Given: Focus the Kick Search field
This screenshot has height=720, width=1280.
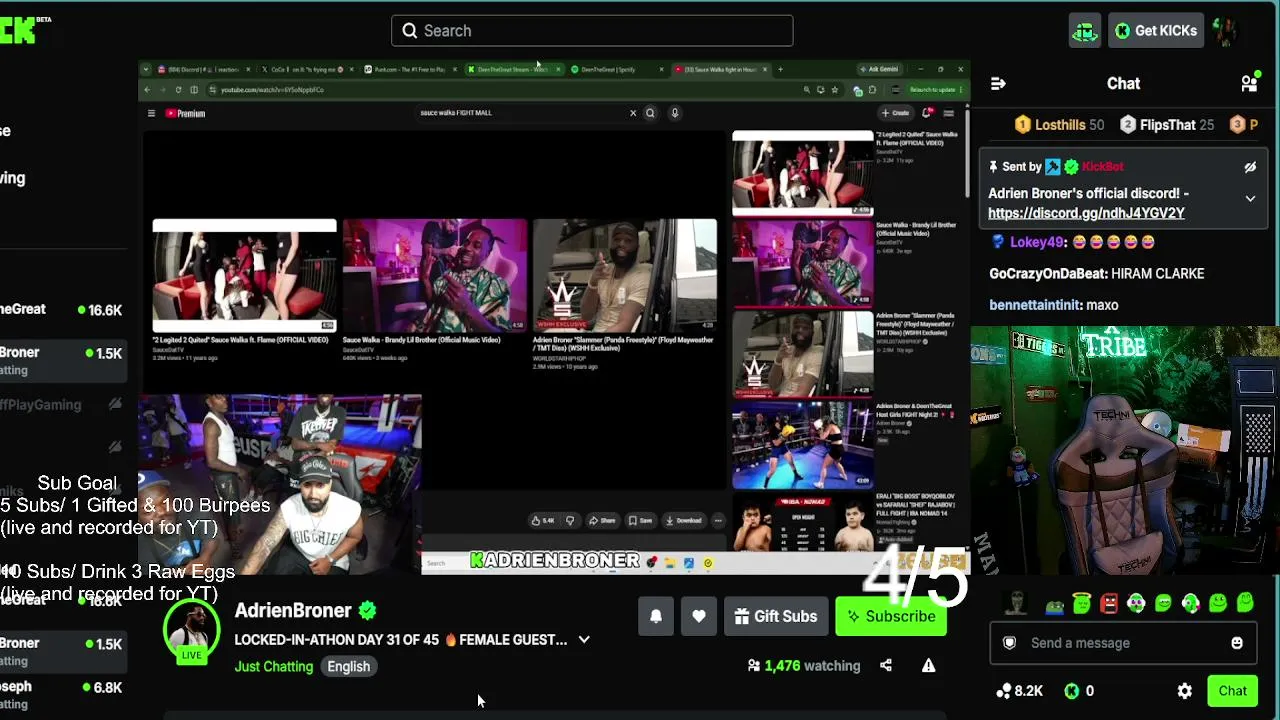Looking at the screenshot, I should point(592,31).
